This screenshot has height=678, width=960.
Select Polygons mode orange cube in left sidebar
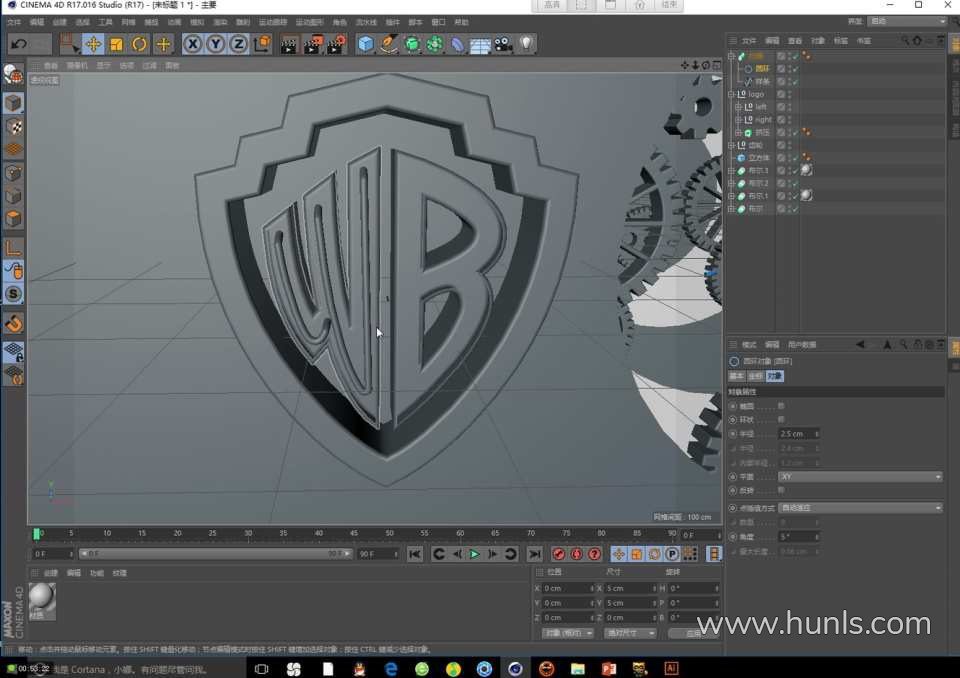[13, 219]
